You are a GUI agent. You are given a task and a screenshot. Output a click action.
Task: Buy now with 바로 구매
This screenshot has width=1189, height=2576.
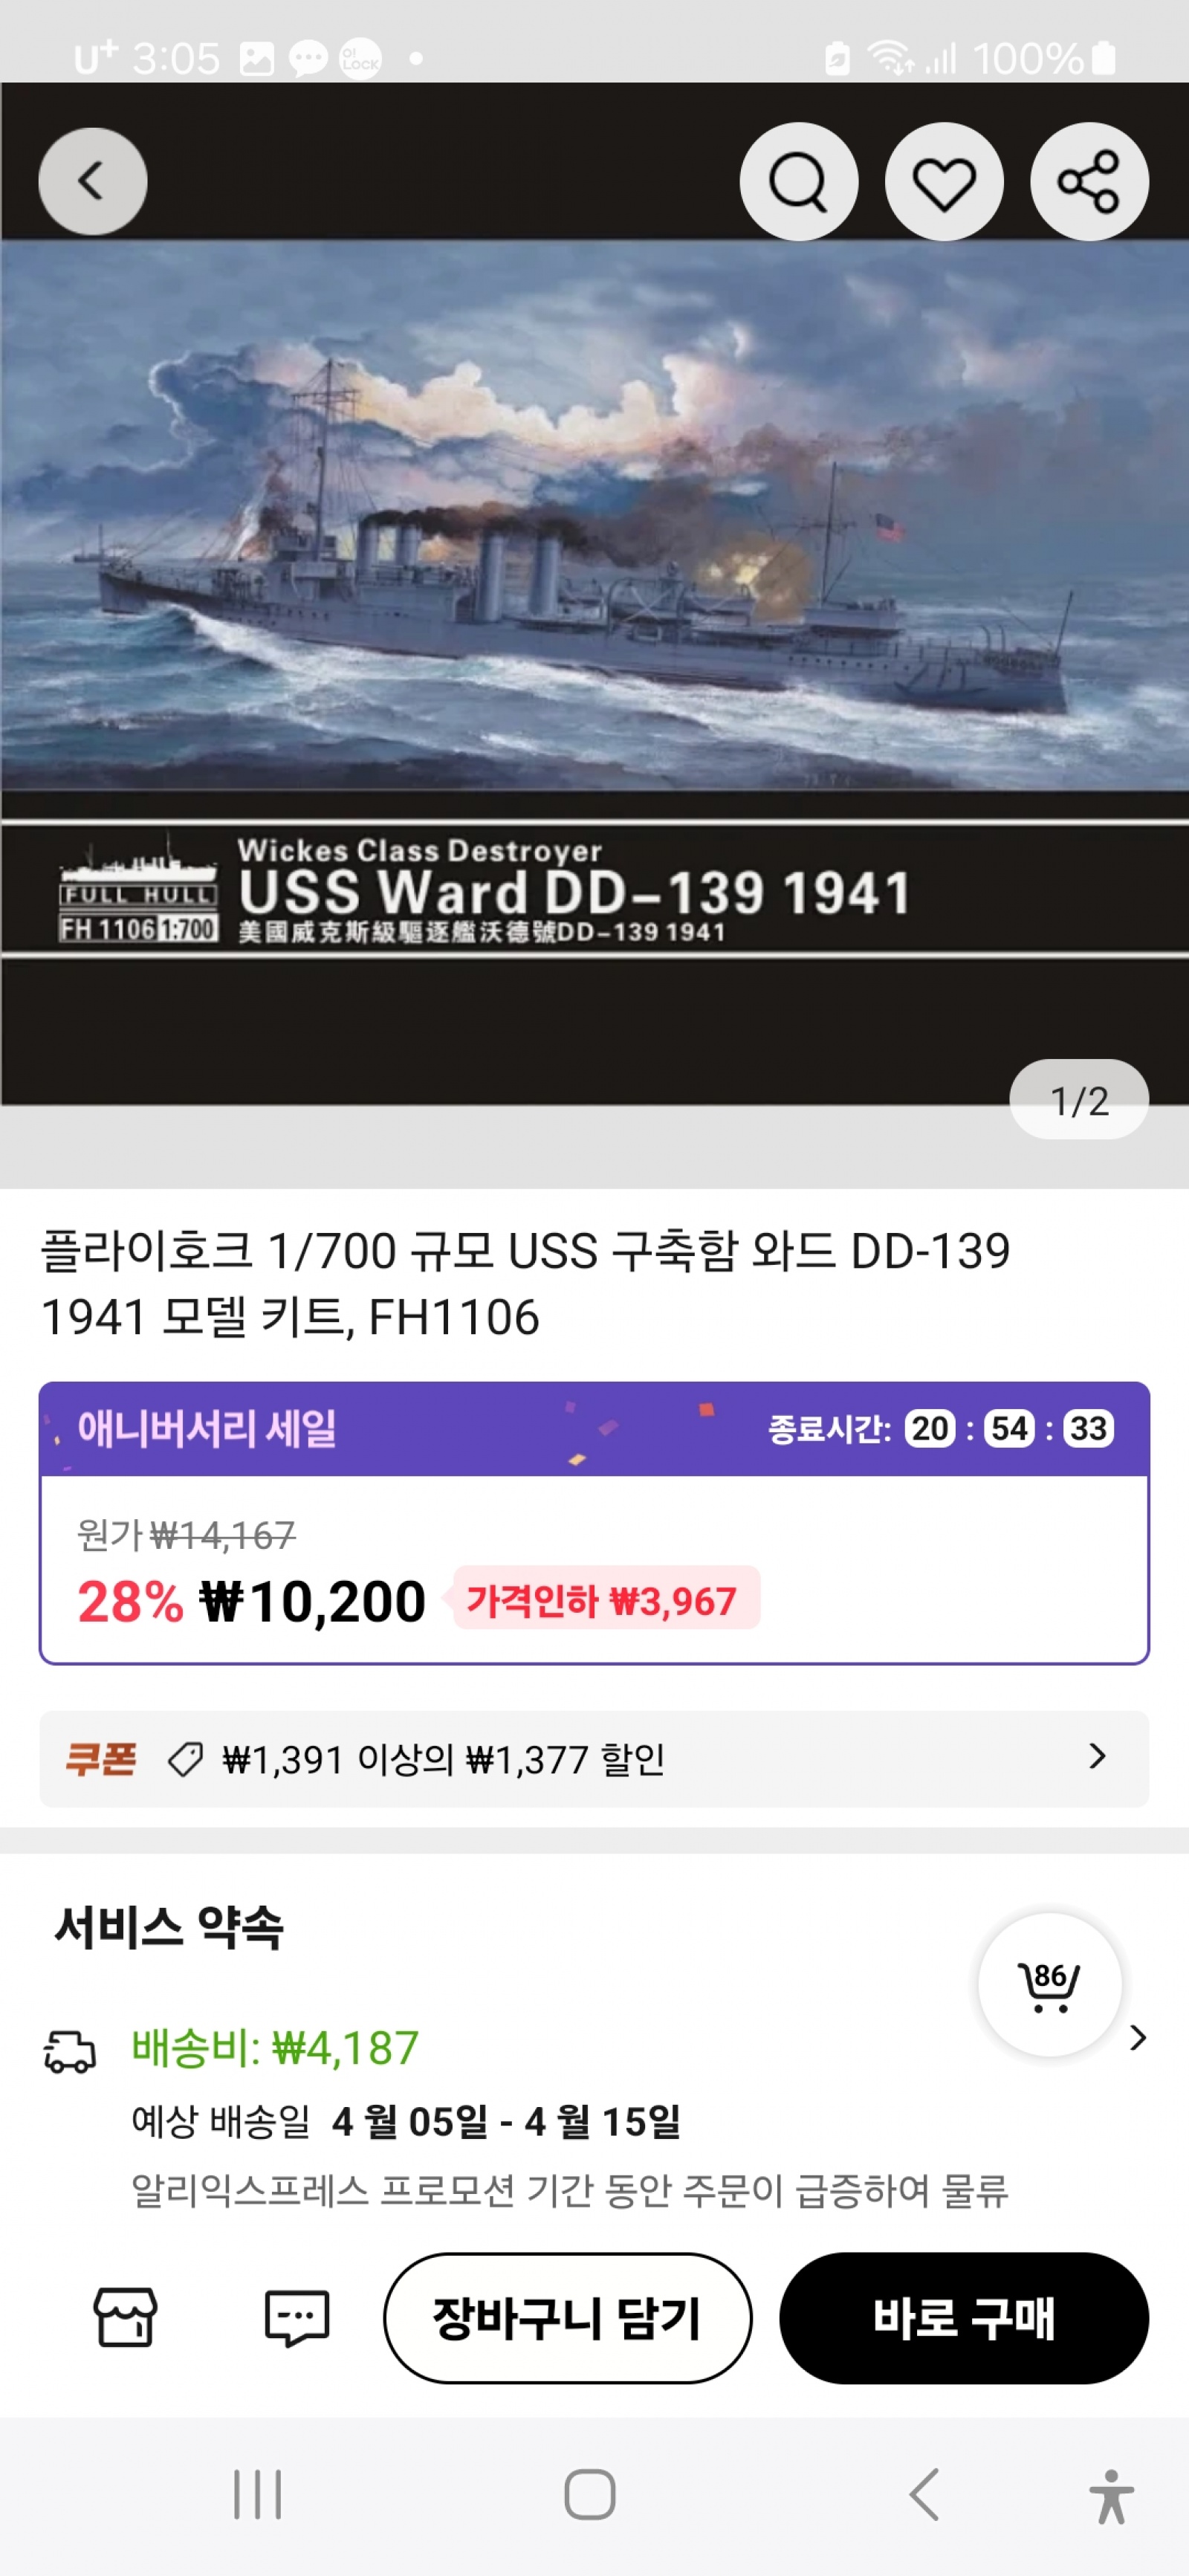tap(963, 2318)
